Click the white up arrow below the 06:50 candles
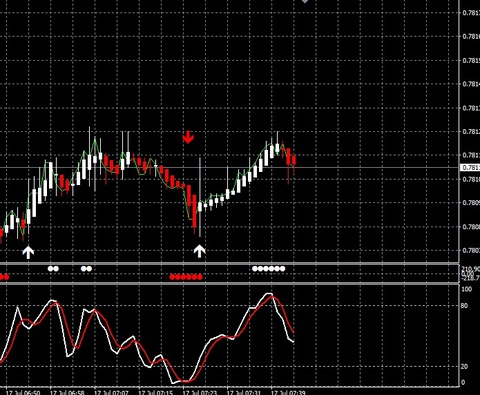480x395 pixels. click(x=28, y=252)
